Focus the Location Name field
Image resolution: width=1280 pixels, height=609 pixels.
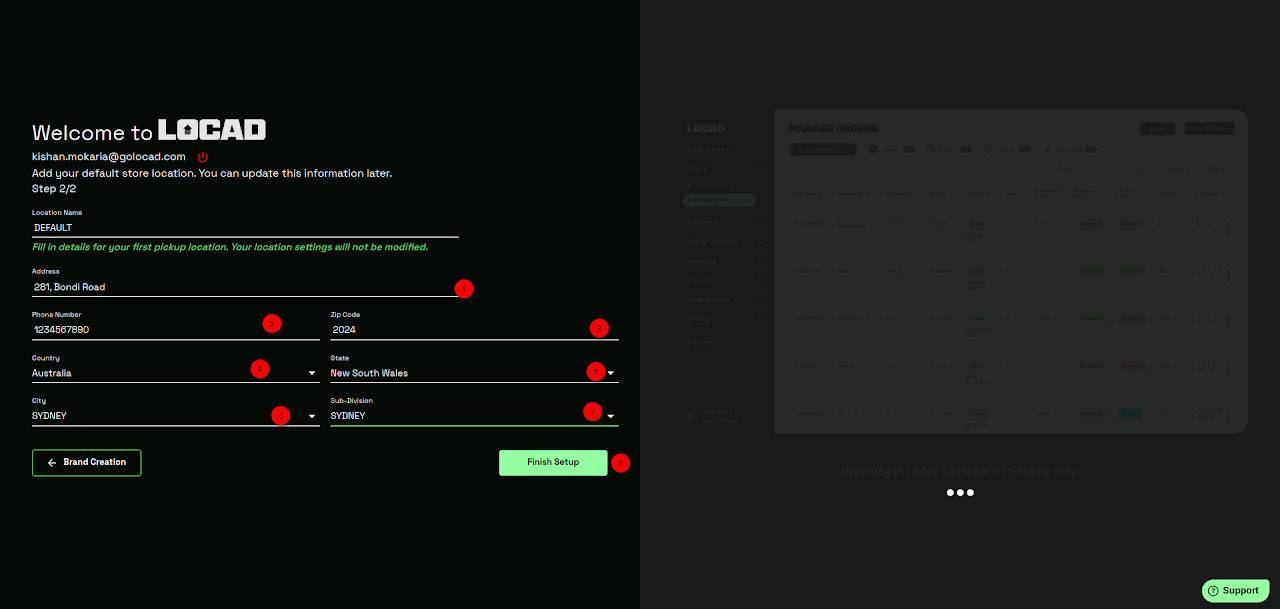tap(245, 228)
